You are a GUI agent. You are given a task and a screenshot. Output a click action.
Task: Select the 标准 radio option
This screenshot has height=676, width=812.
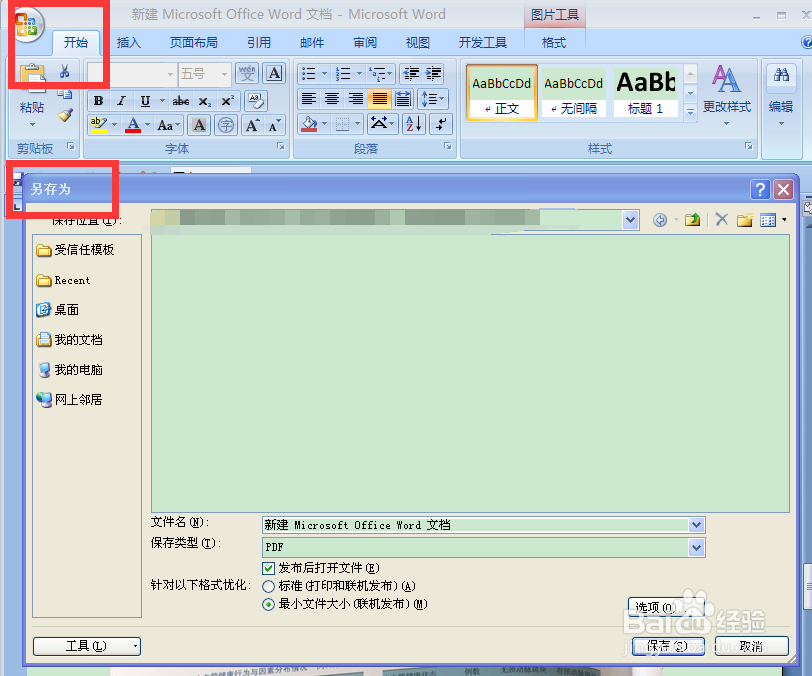coord(268,586)
